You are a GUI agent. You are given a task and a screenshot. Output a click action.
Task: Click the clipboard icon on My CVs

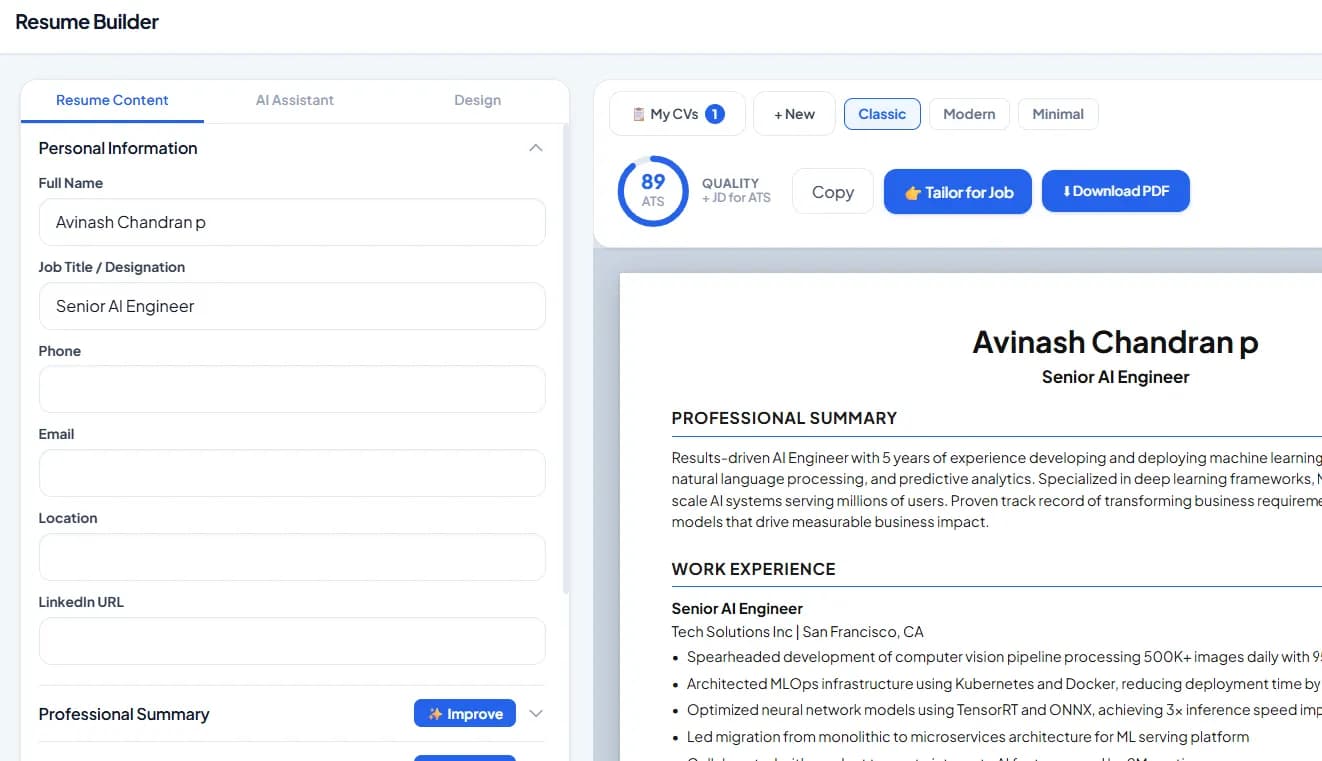(638, 114)
